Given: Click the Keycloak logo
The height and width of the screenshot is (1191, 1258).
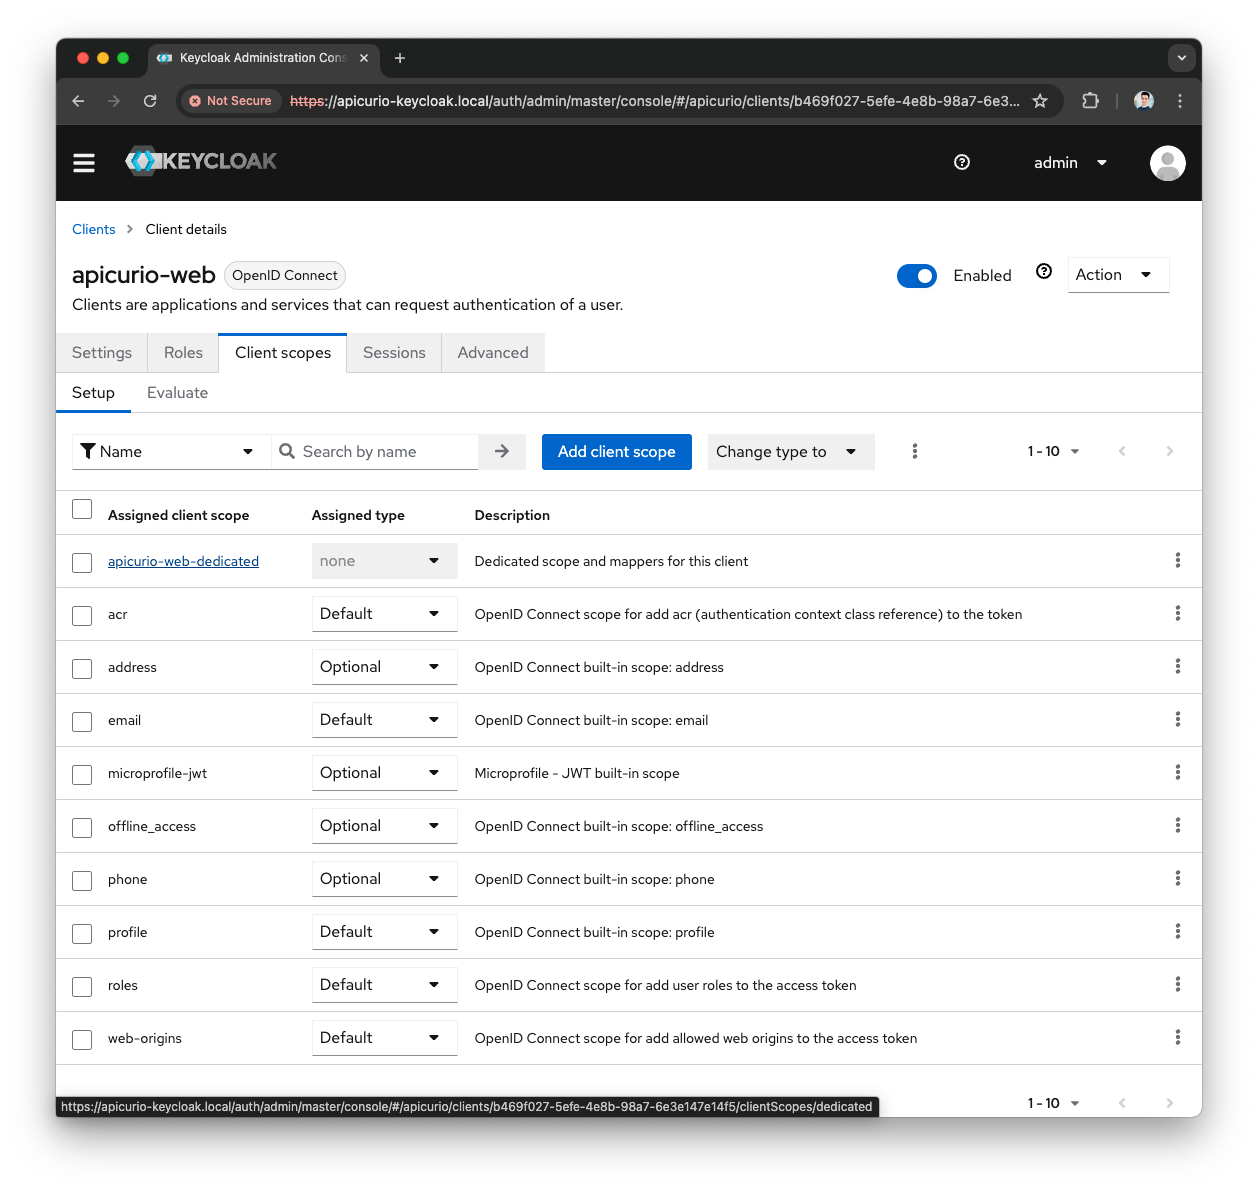Looking at the screenshot, I should point(200,161).
